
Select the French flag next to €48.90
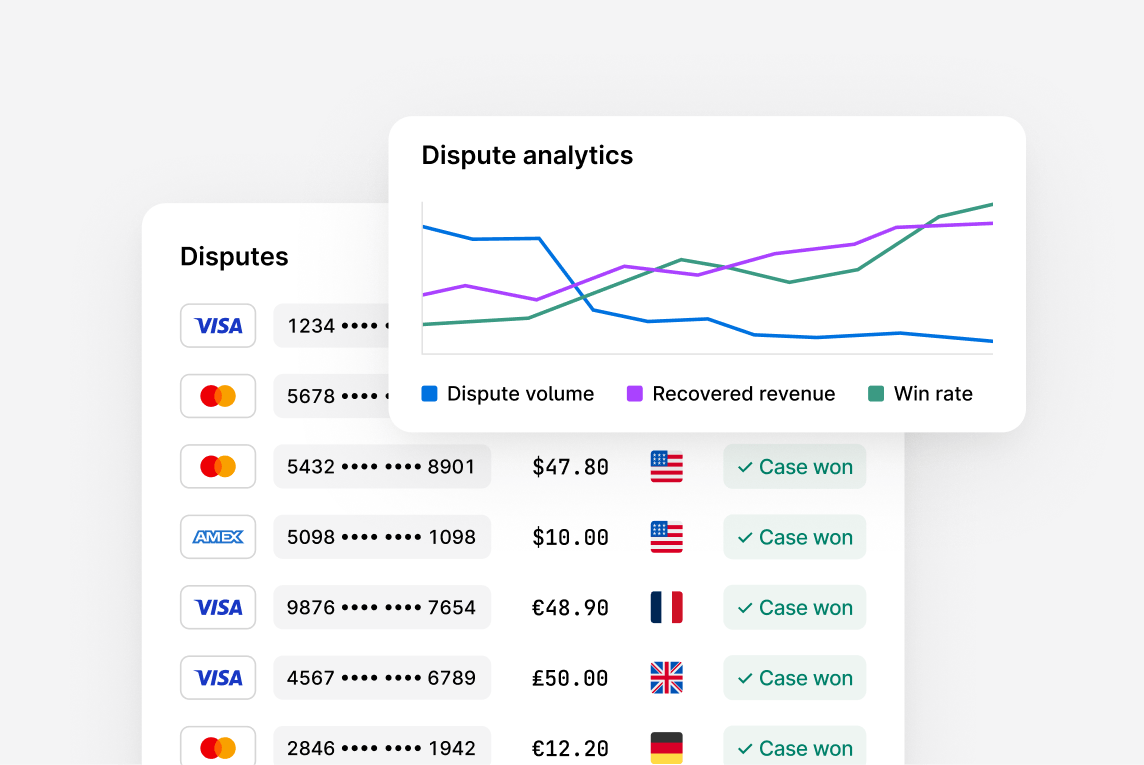tap(666, 607)
